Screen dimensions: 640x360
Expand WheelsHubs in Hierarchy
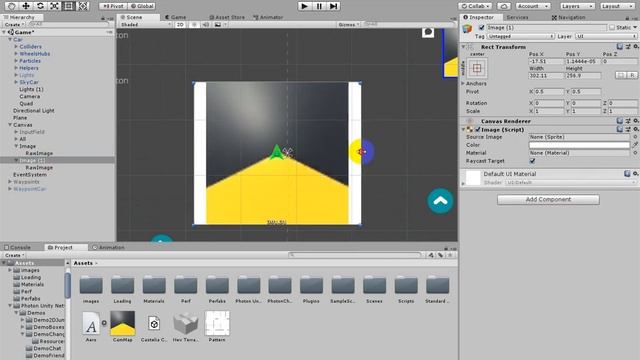pyautogui.click(x=16, y=54)
